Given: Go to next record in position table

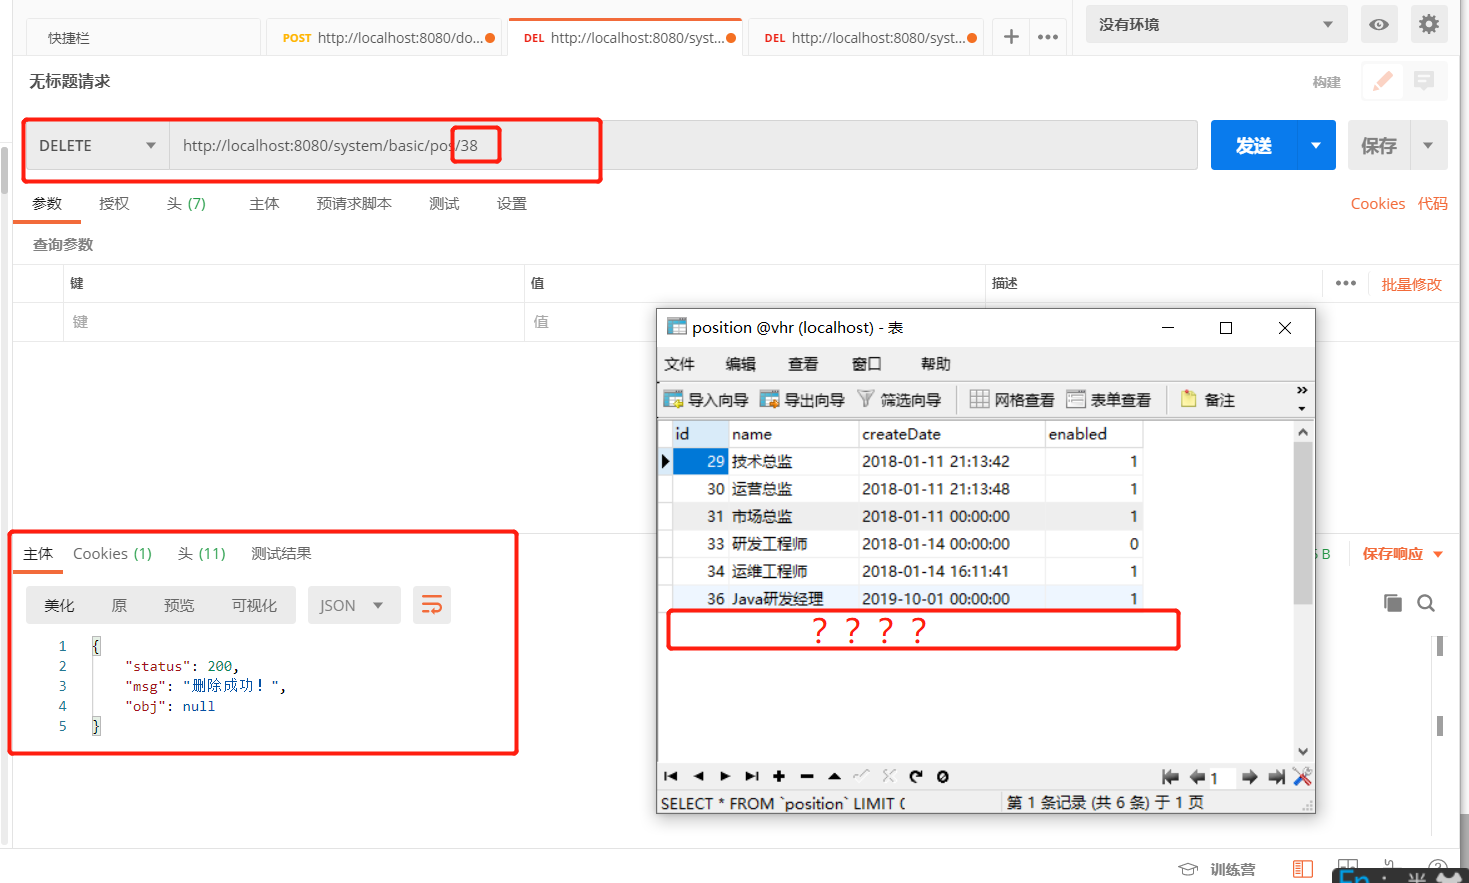Looking at the screenshot, I should pos(725,776).
